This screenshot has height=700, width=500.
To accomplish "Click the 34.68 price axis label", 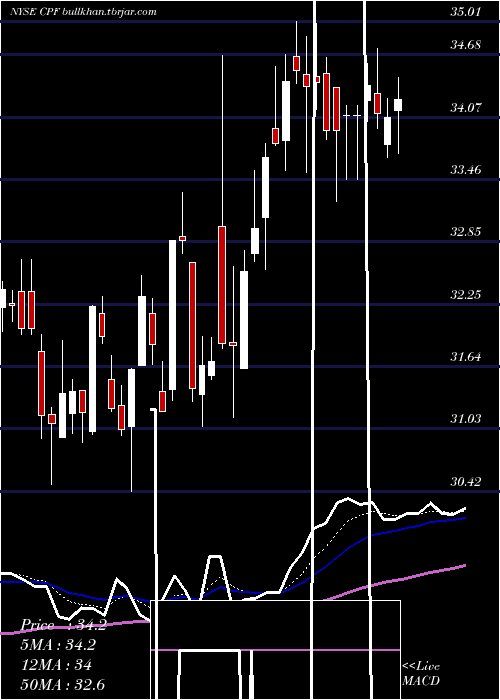I will 466,45.
